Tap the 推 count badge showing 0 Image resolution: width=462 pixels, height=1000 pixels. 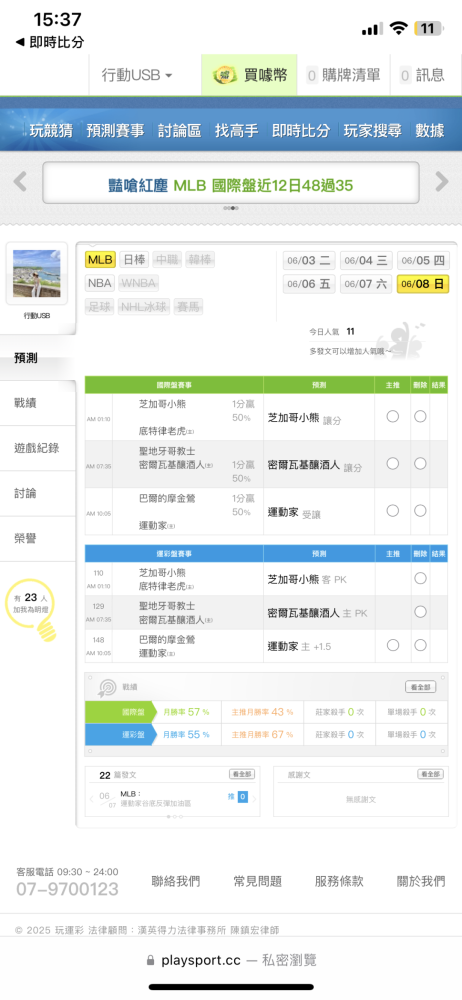tap(242, 796)
